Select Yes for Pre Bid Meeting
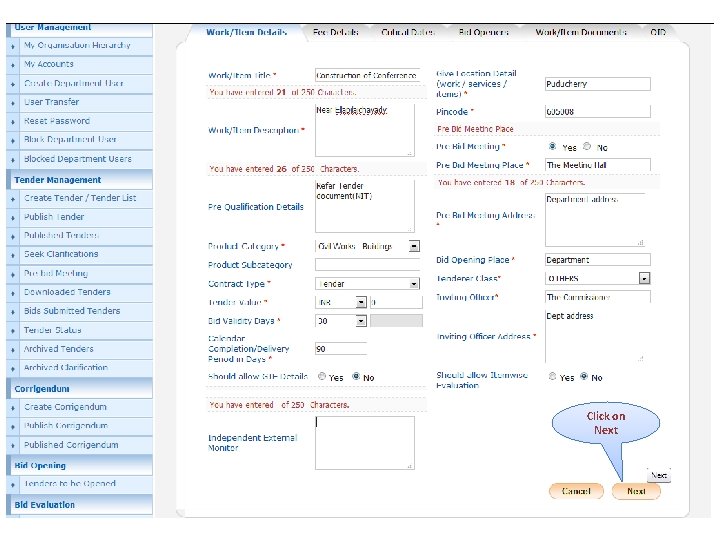The image size is (720, 540). tap(552, 146)
